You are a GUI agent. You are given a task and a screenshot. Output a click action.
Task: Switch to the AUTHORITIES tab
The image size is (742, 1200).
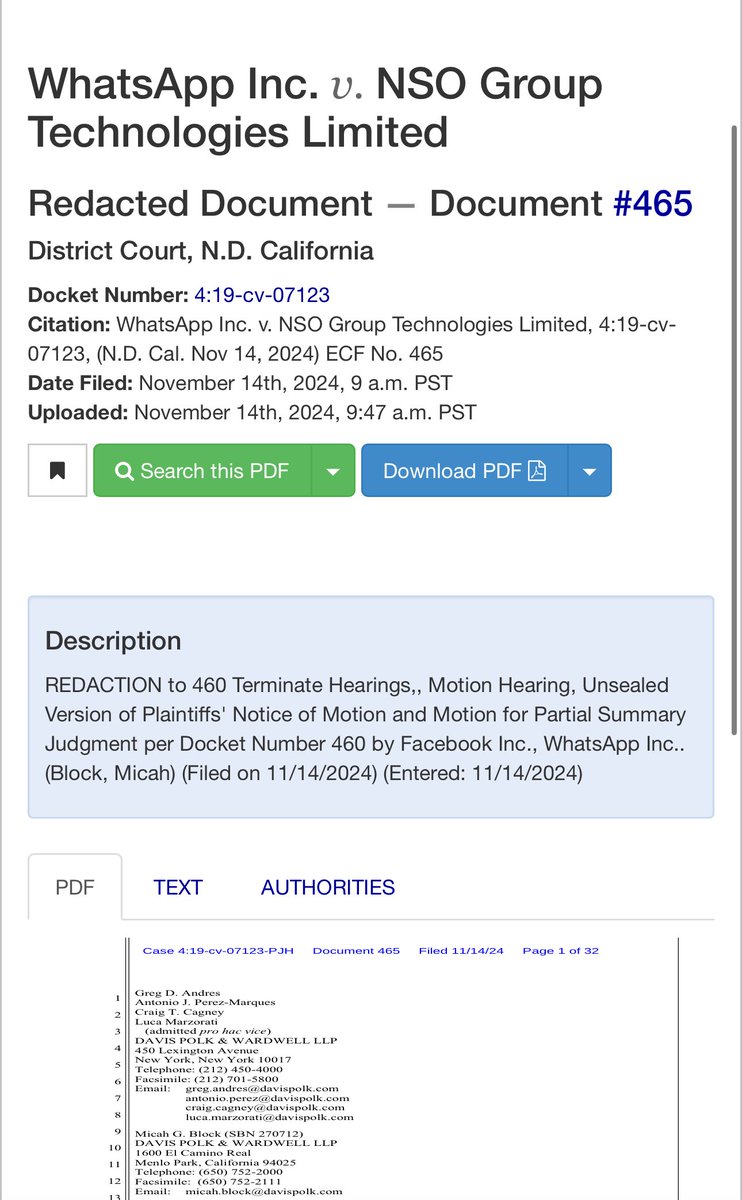(328, 887)
